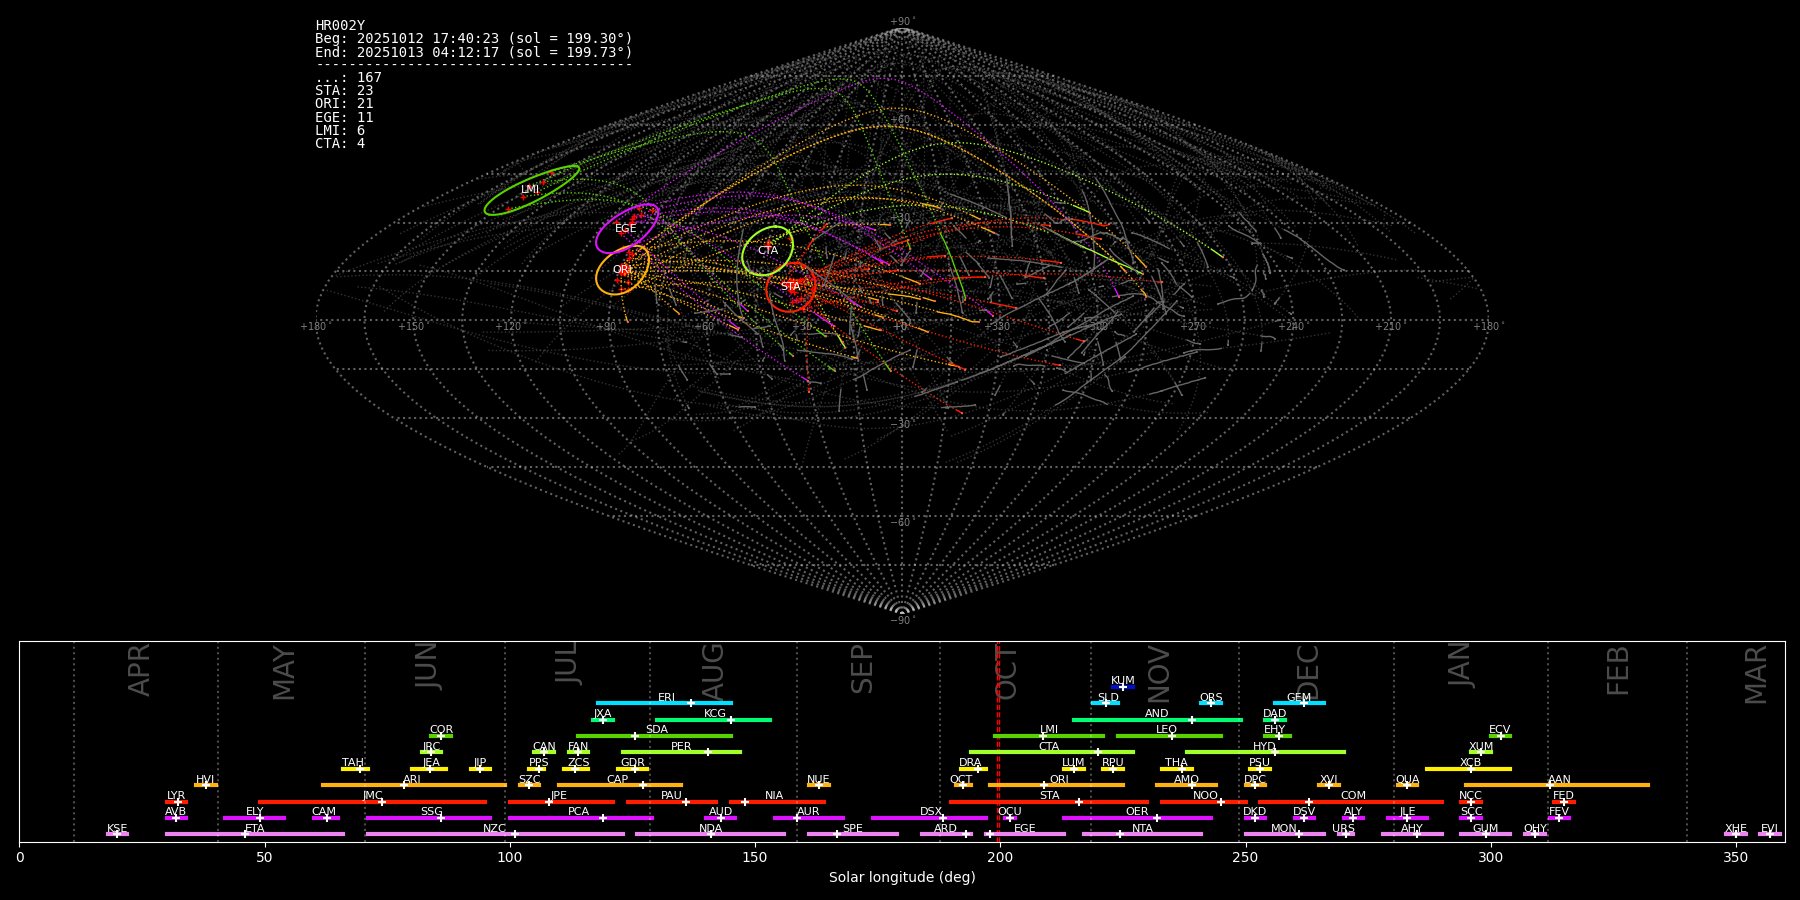1800x900 pixels.
Task: Click the QUA shower marker in timeline
Action: tap(1407, 785)
